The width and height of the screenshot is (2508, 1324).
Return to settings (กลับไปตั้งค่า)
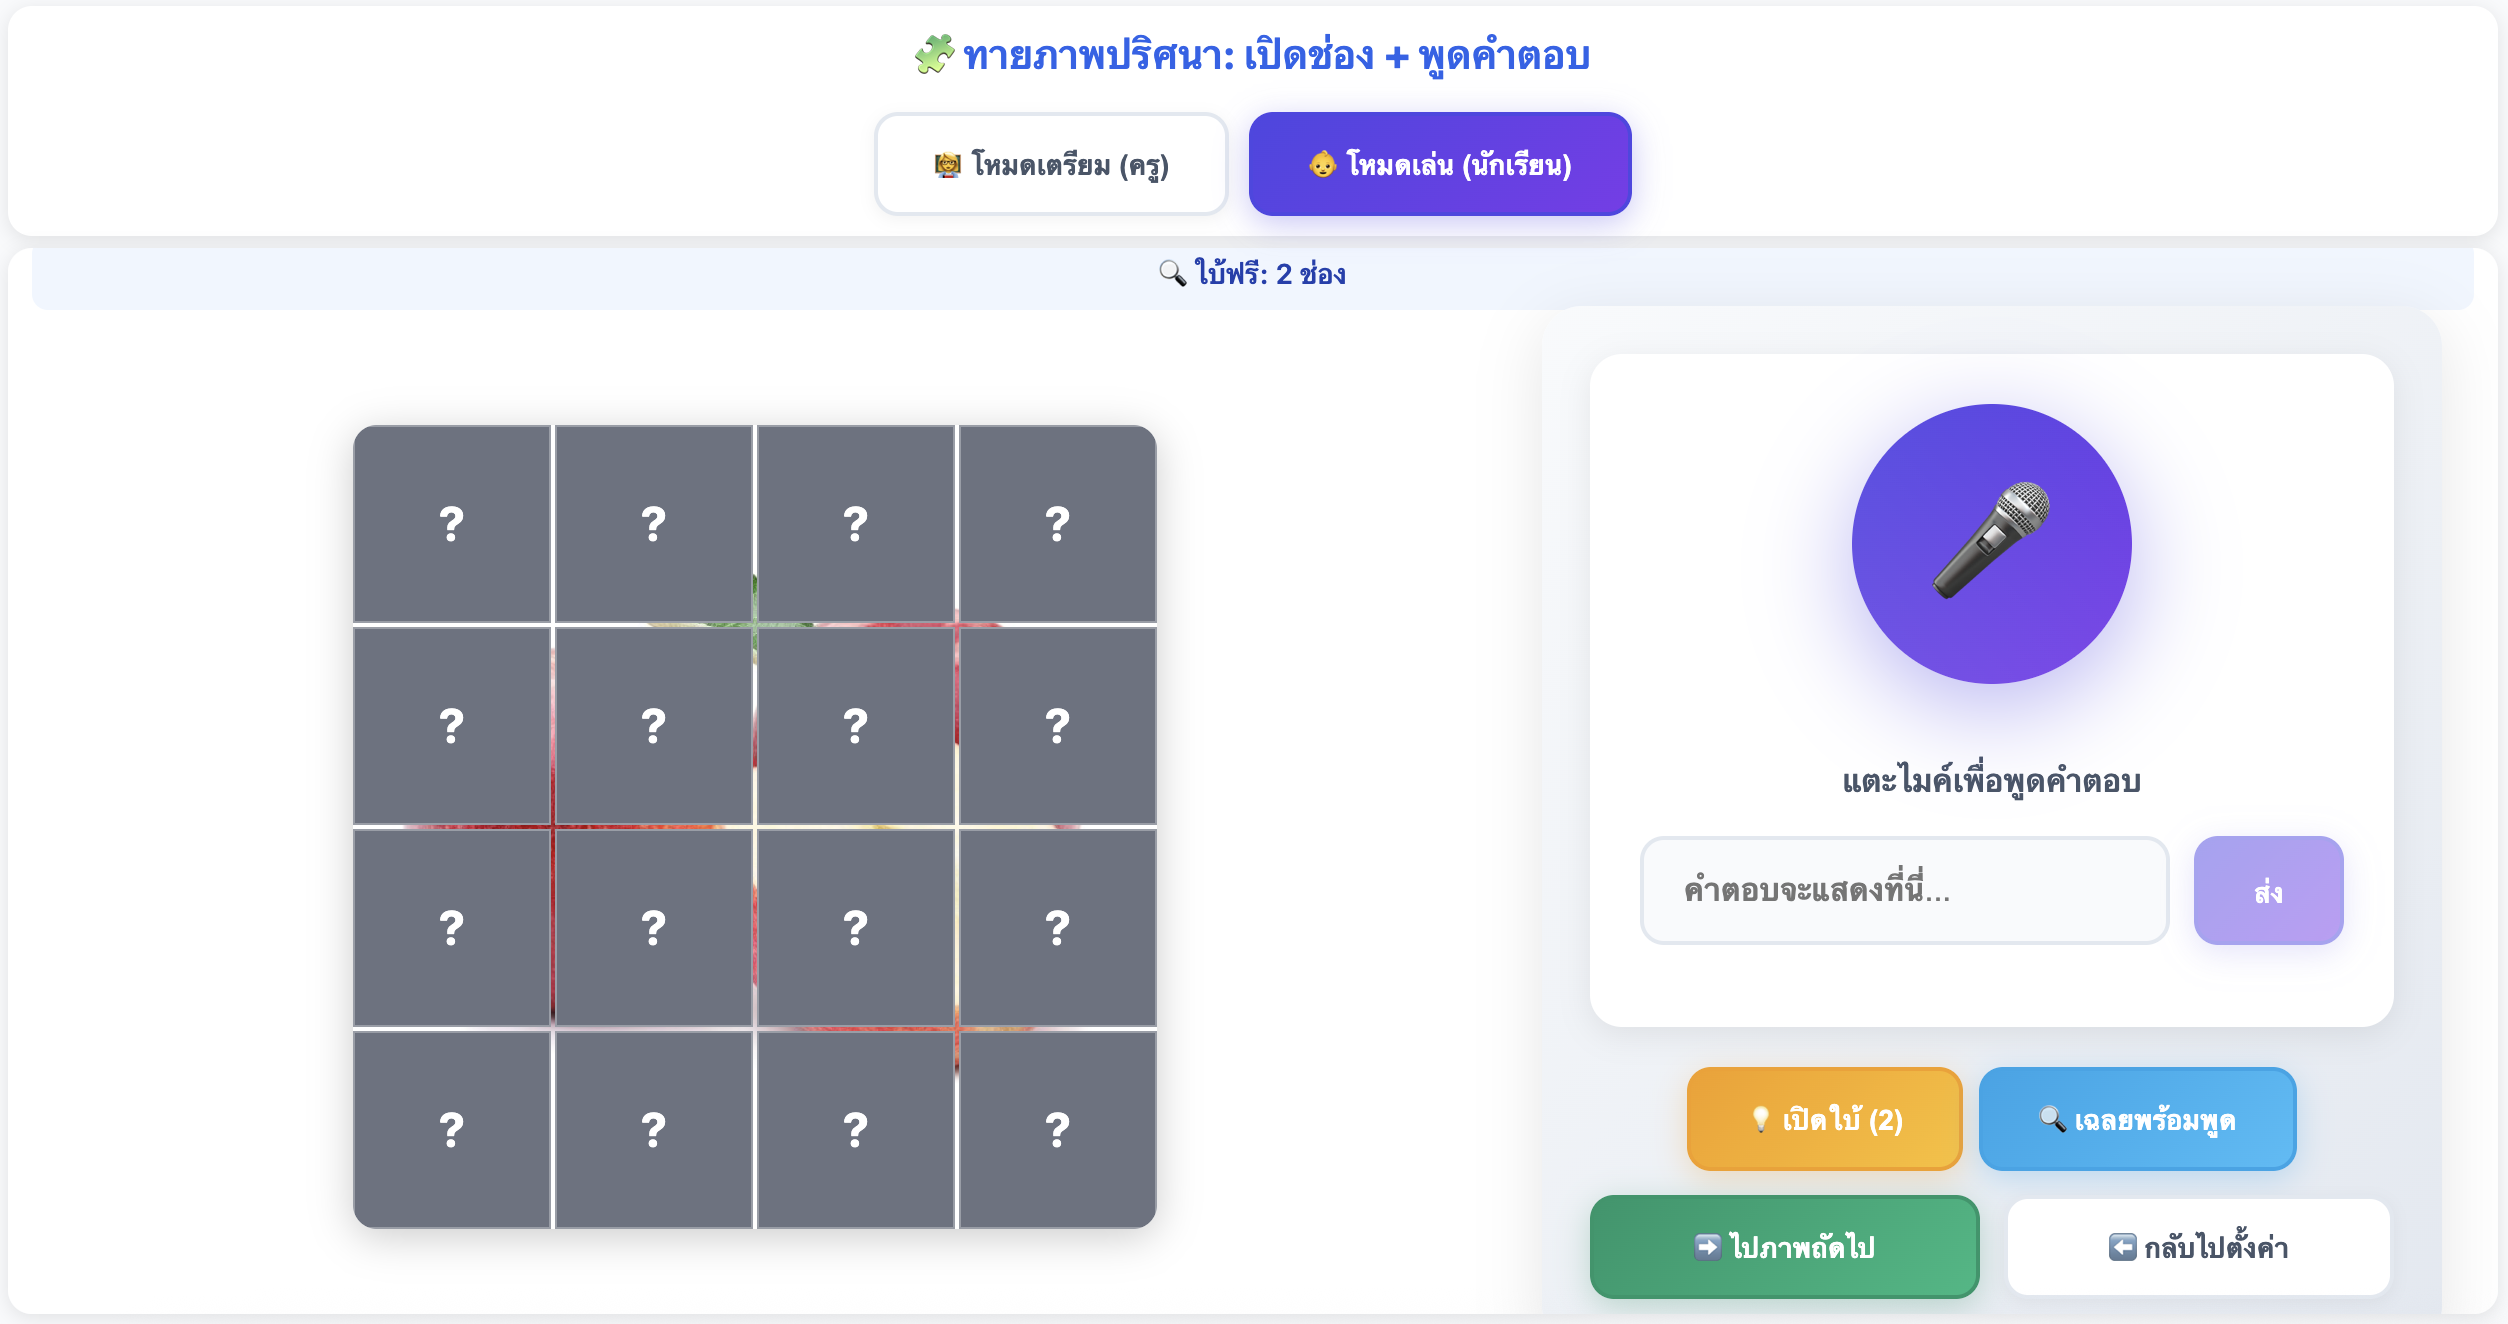(x=2198, y=1246)
